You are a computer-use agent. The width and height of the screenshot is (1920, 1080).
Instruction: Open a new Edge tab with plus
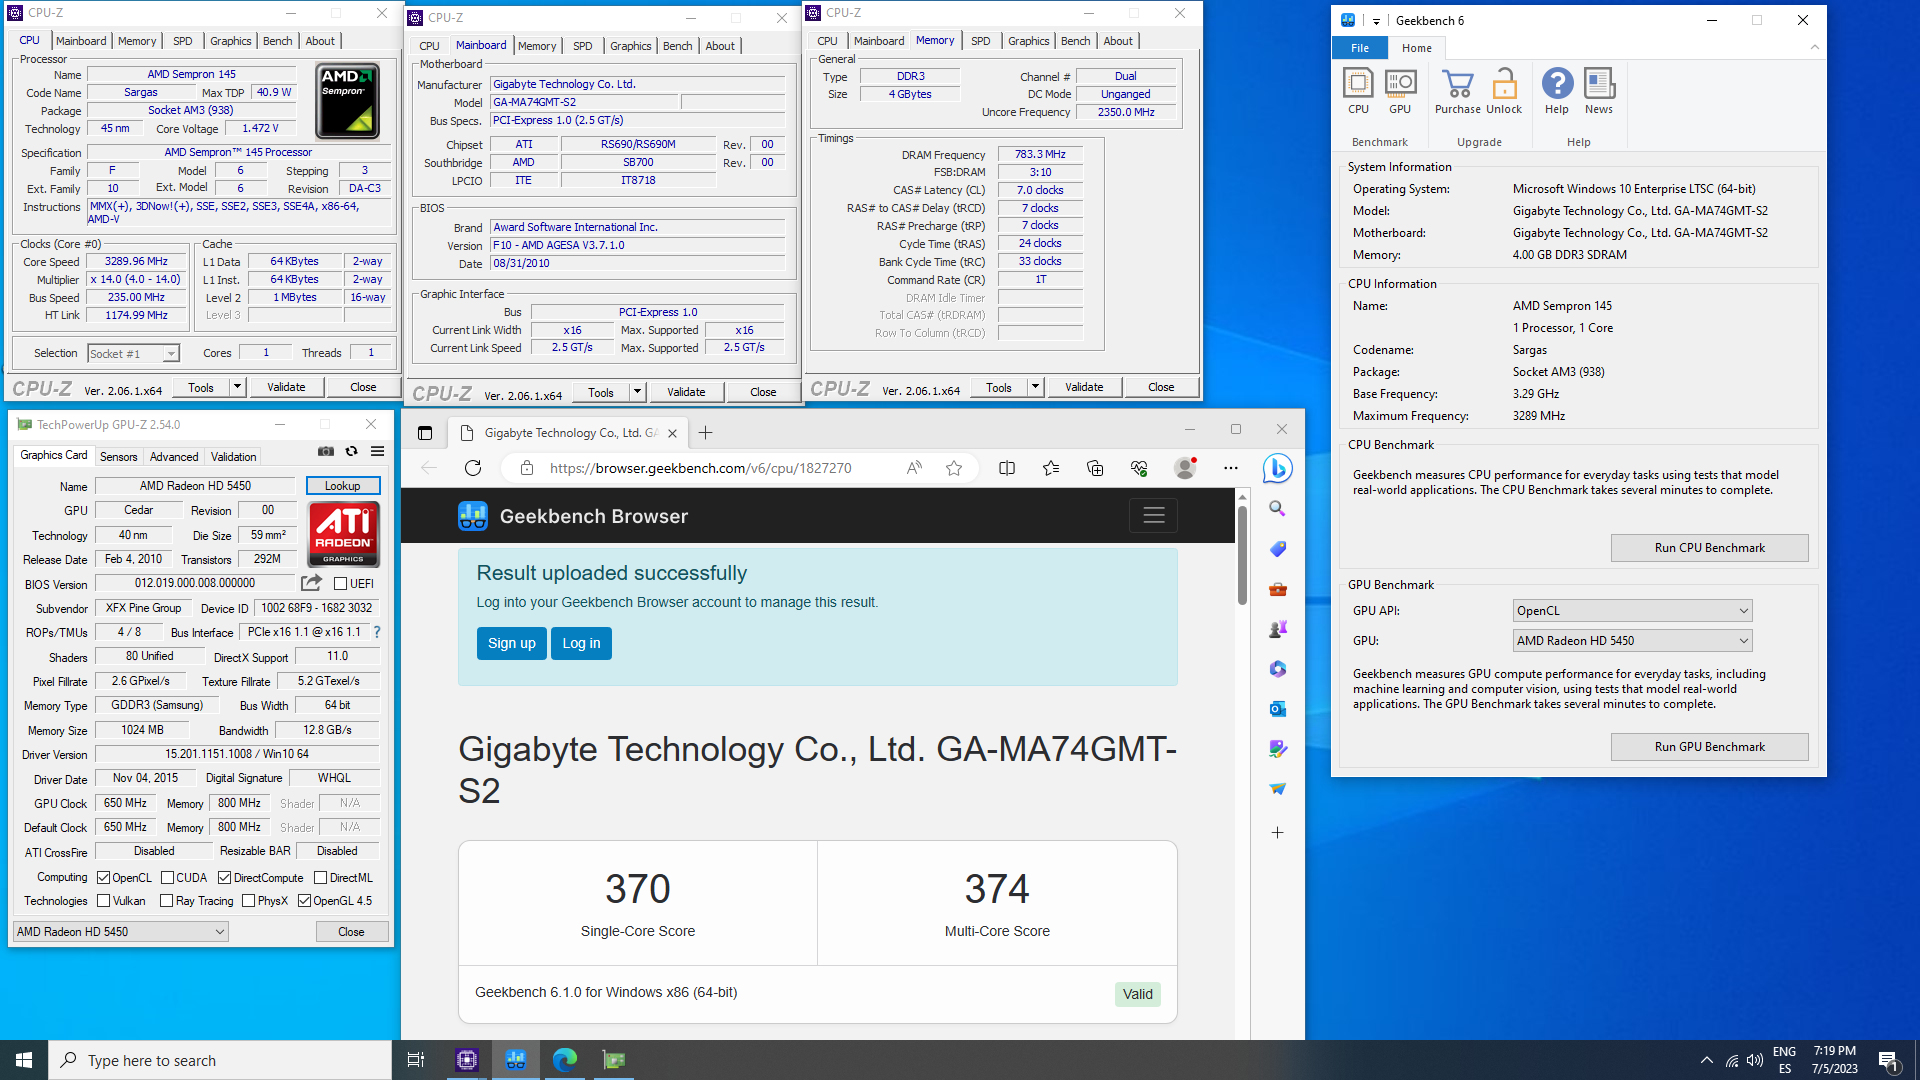(705, 433)
